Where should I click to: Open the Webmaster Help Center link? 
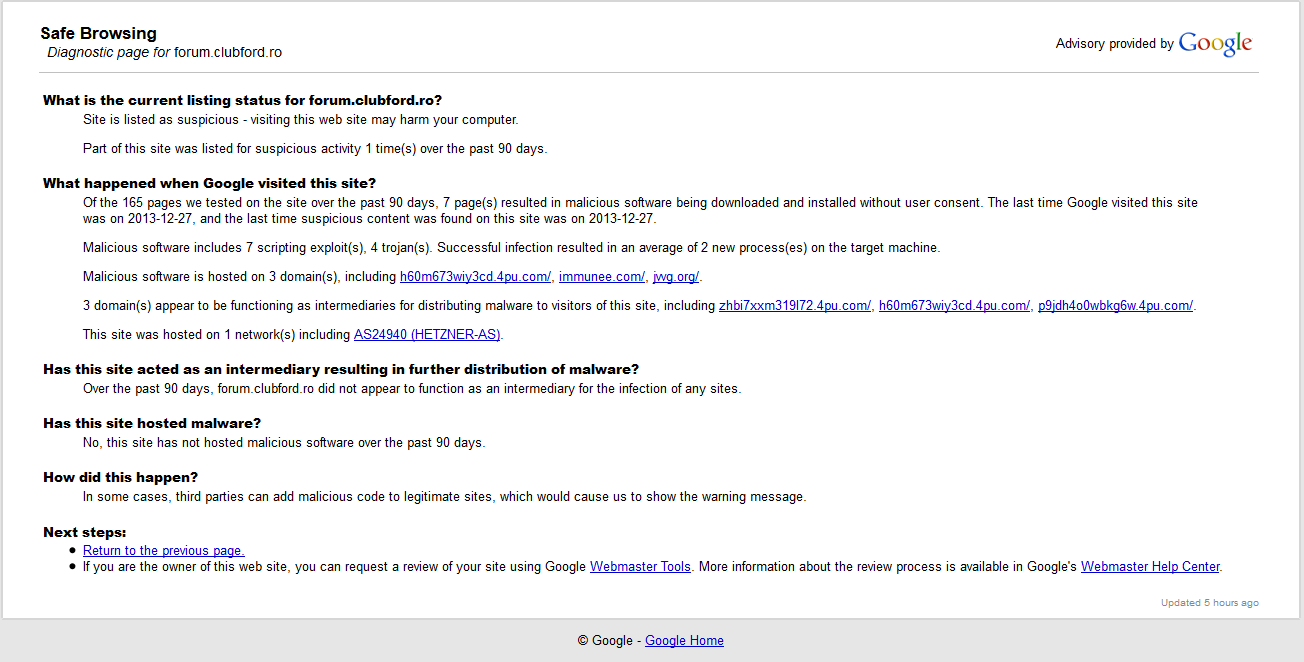point(1150,567)
